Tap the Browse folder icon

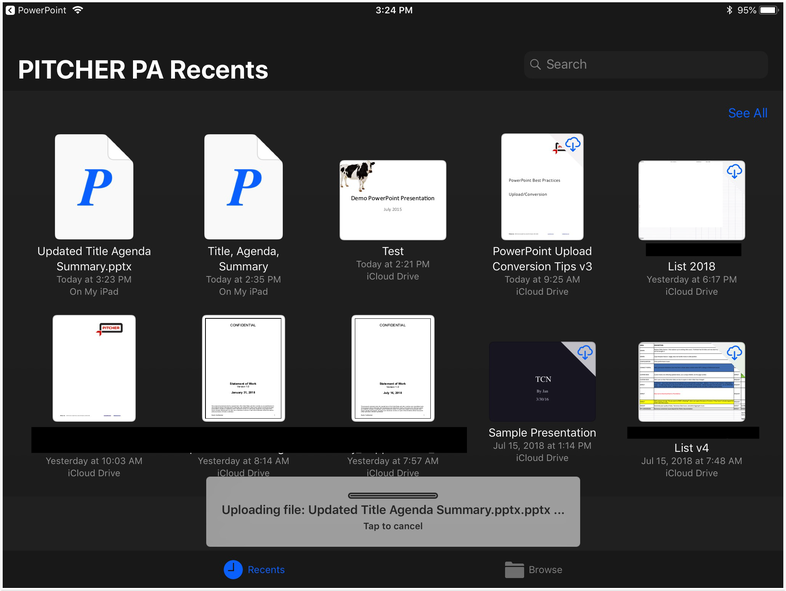point(514,569)
